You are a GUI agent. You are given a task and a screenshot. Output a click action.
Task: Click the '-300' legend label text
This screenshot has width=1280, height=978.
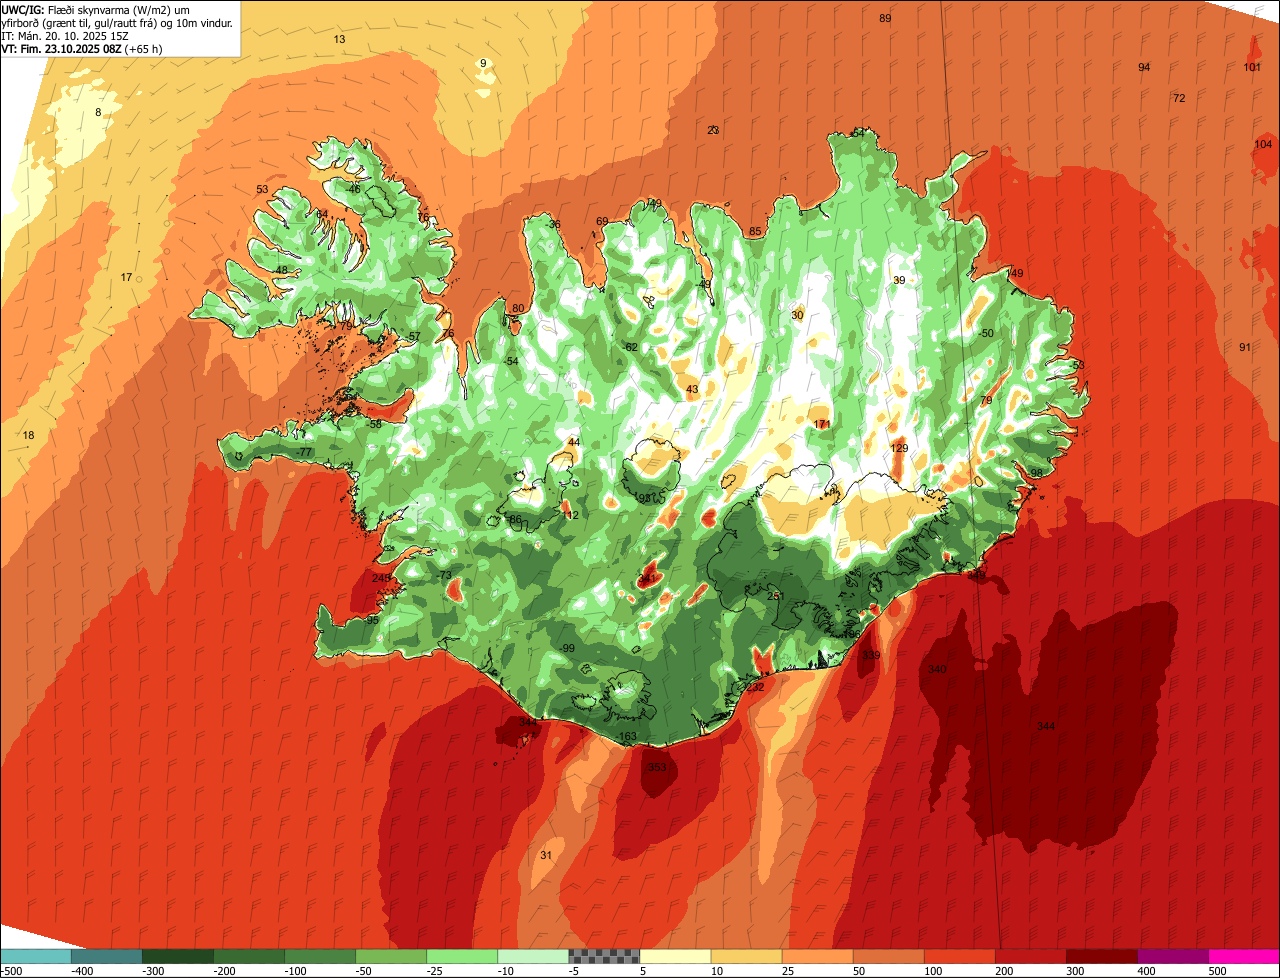click(154, 971)
